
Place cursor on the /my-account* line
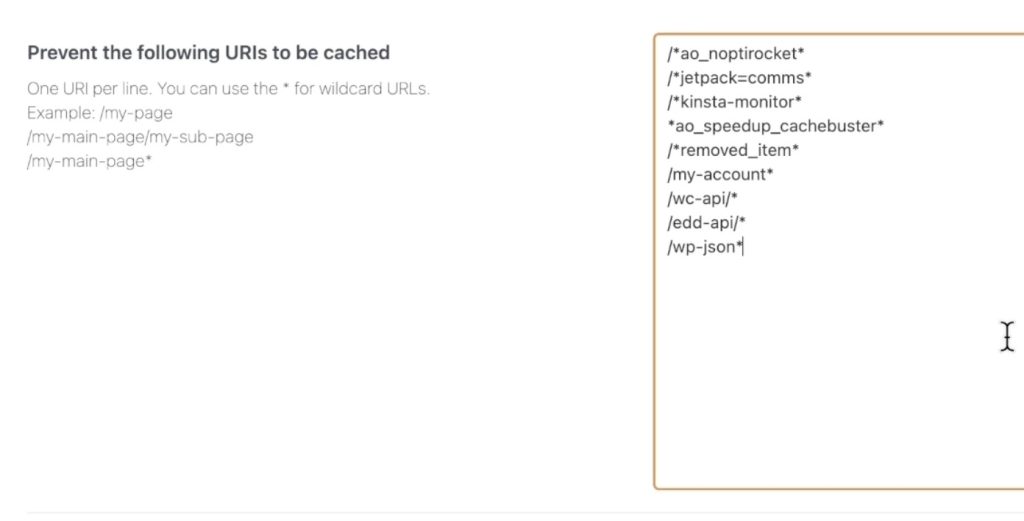tap(720, 174)
